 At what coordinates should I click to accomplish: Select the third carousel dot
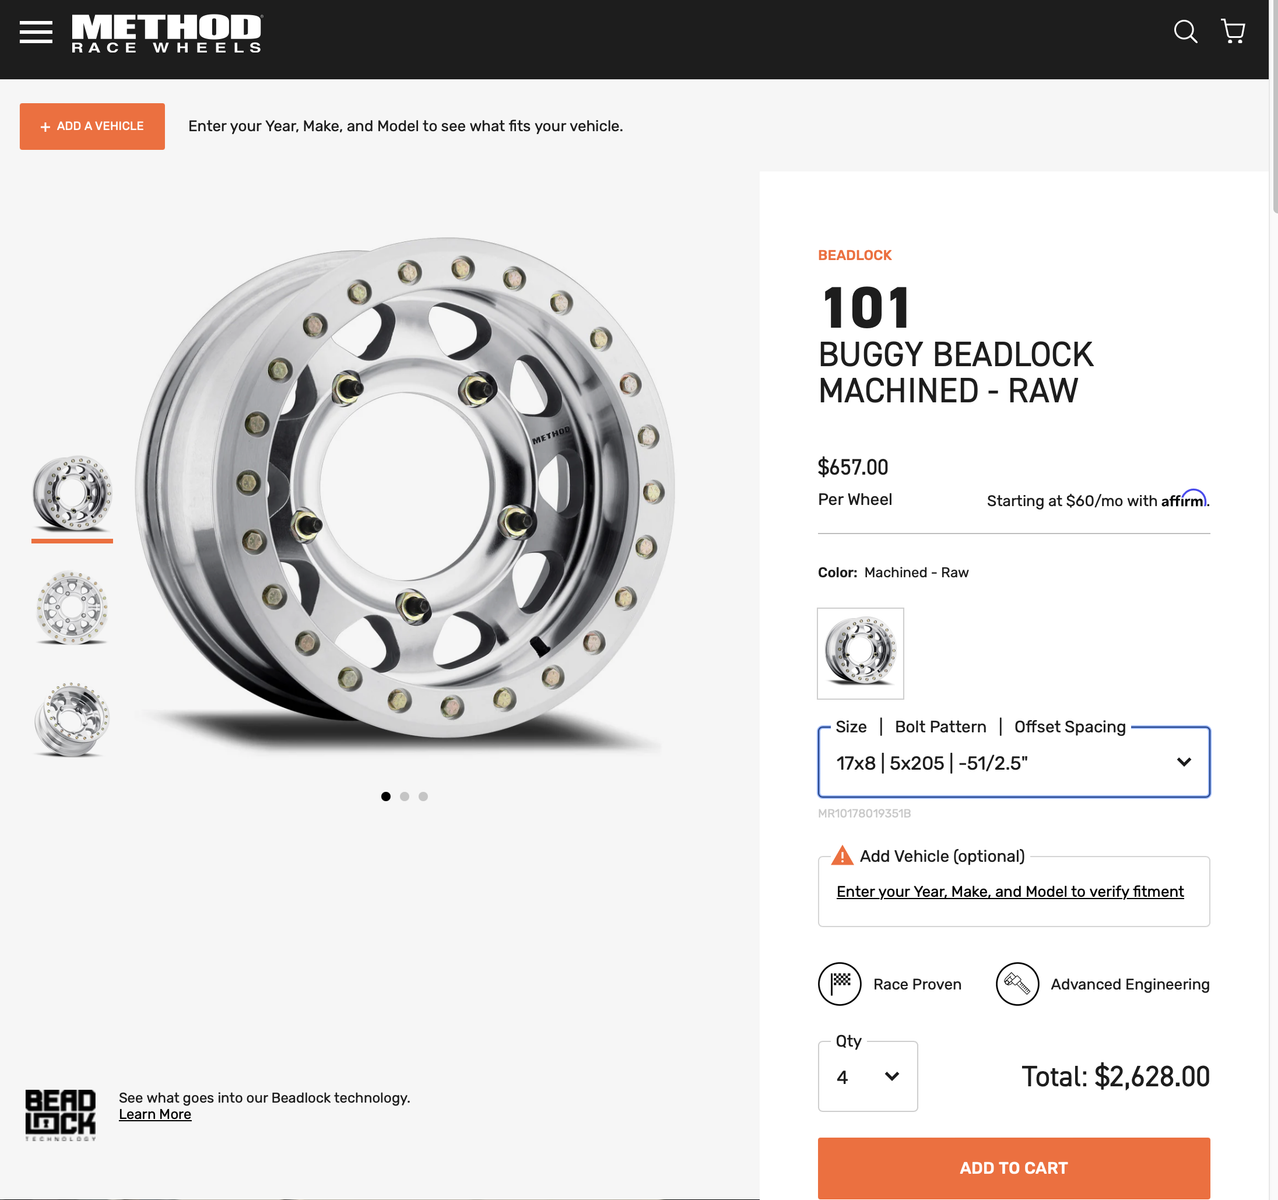pos(423,796)
